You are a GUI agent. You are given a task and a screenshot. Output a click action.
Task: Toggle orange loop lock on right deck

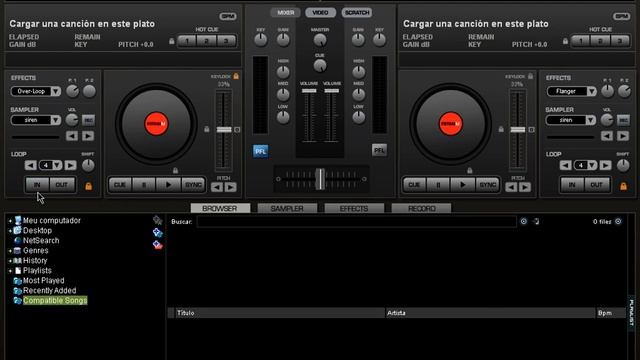click(x=623, y=186)
